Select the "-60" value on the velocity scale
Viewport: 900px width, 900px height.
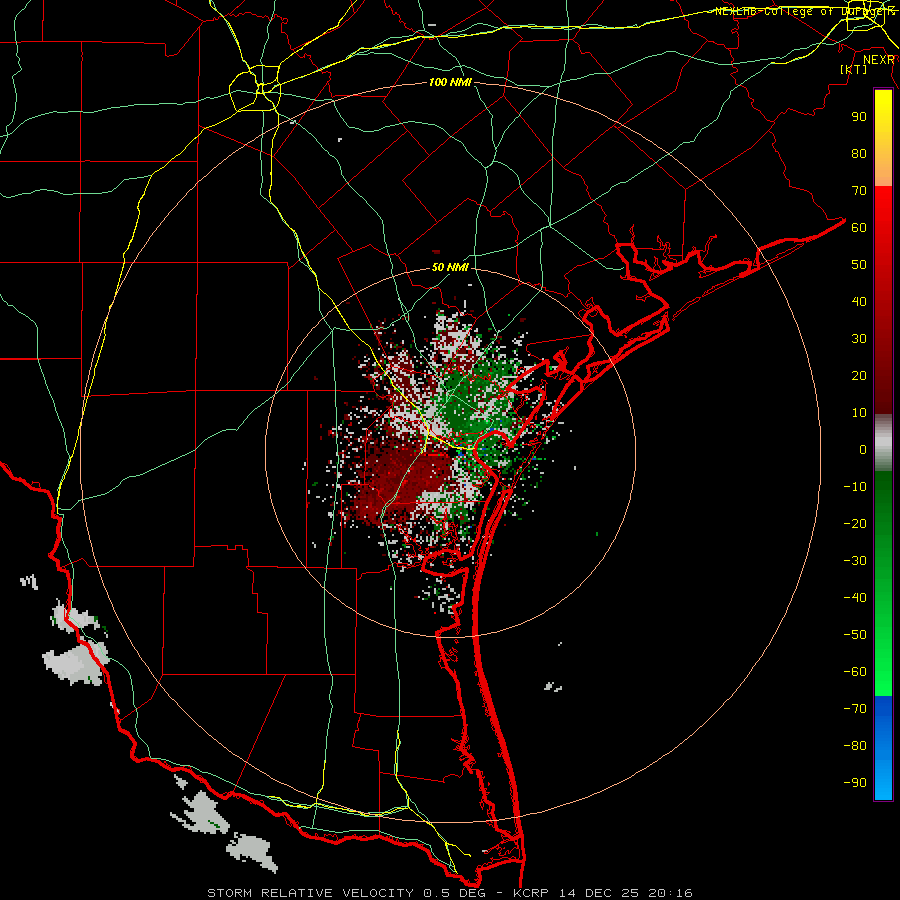click(x=855, y=672)
